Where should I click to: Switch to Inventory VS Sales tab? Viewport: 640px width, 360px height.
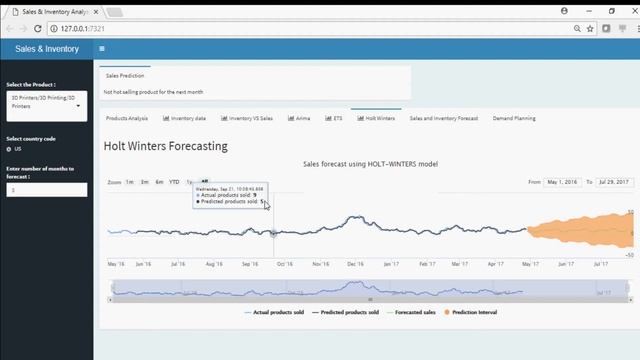point(247,118)
